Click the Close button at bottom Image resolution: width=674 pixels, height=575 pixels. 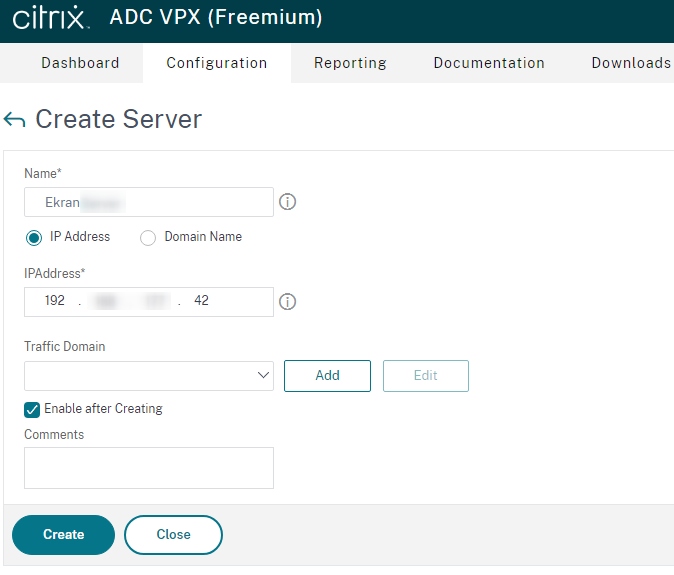click(173, 535)
